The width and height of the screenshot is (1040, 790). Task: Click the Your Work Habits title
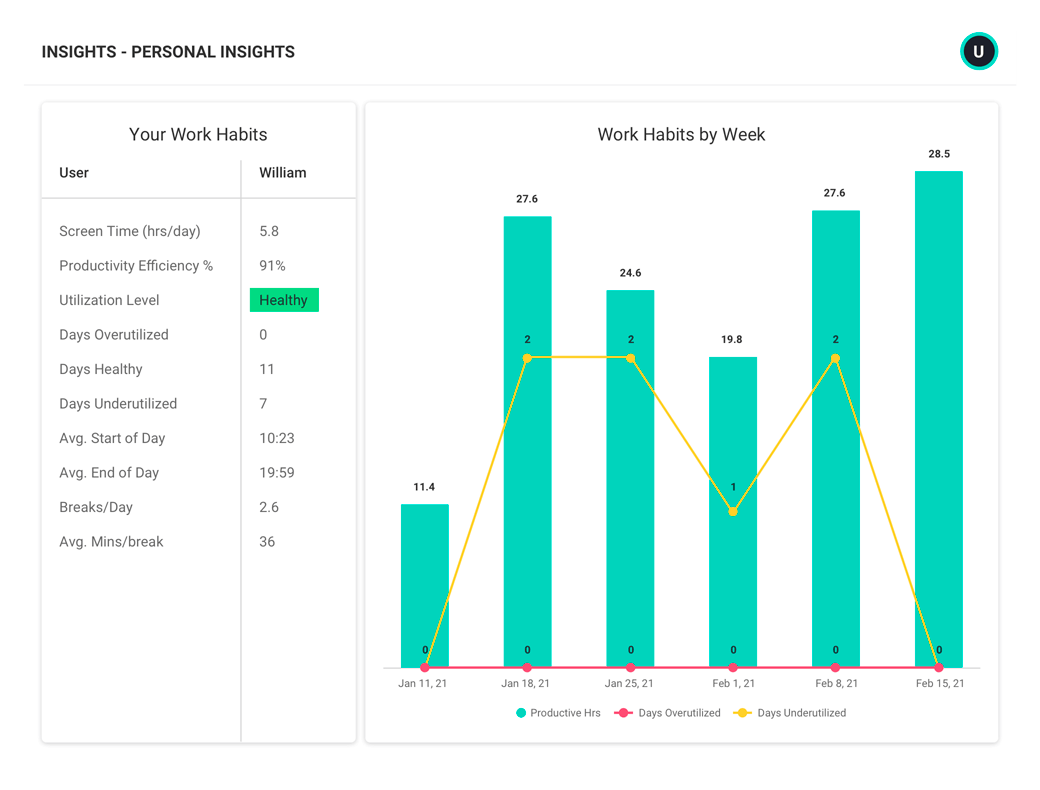click(x=198, y=135)
